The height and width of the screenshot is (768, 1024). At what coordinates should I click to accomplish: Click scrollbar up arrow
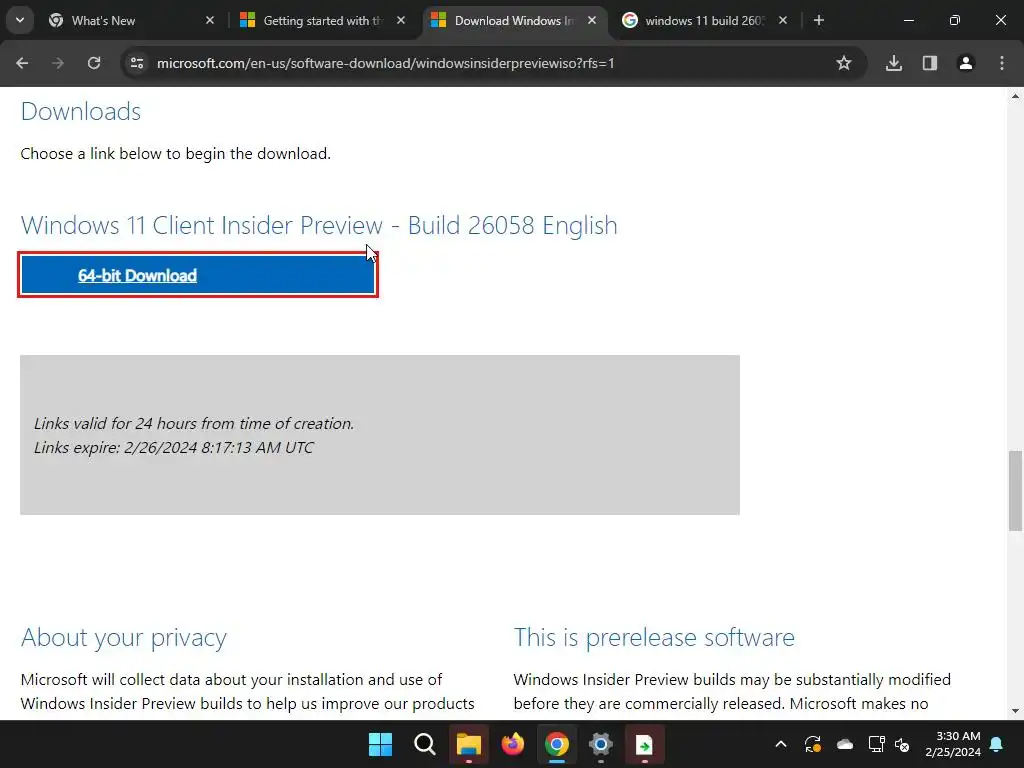(1015, 96)
